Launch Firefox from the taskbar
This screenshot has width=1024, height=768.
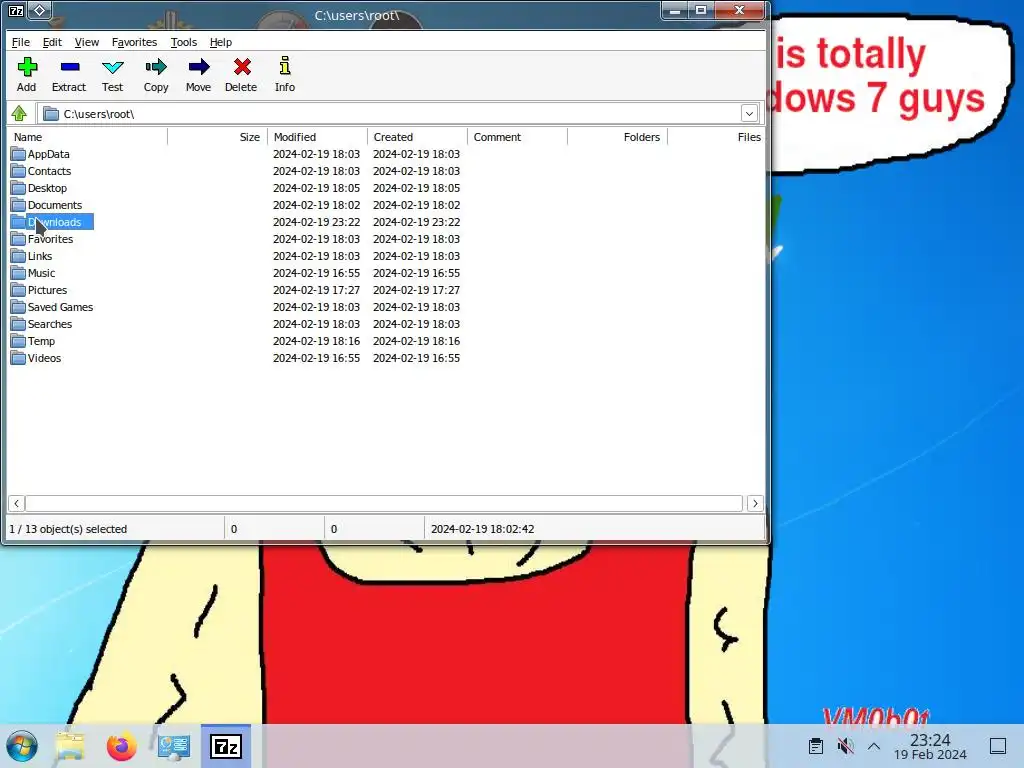click(x=121, y=746)
